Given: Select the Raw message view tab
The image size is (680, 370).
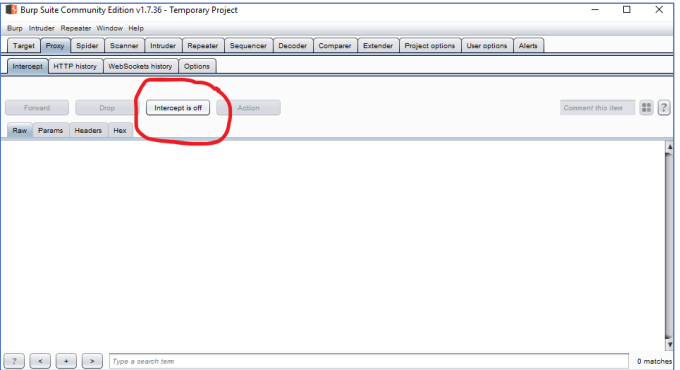Looking at the screenshot, I should coord(20,130).
